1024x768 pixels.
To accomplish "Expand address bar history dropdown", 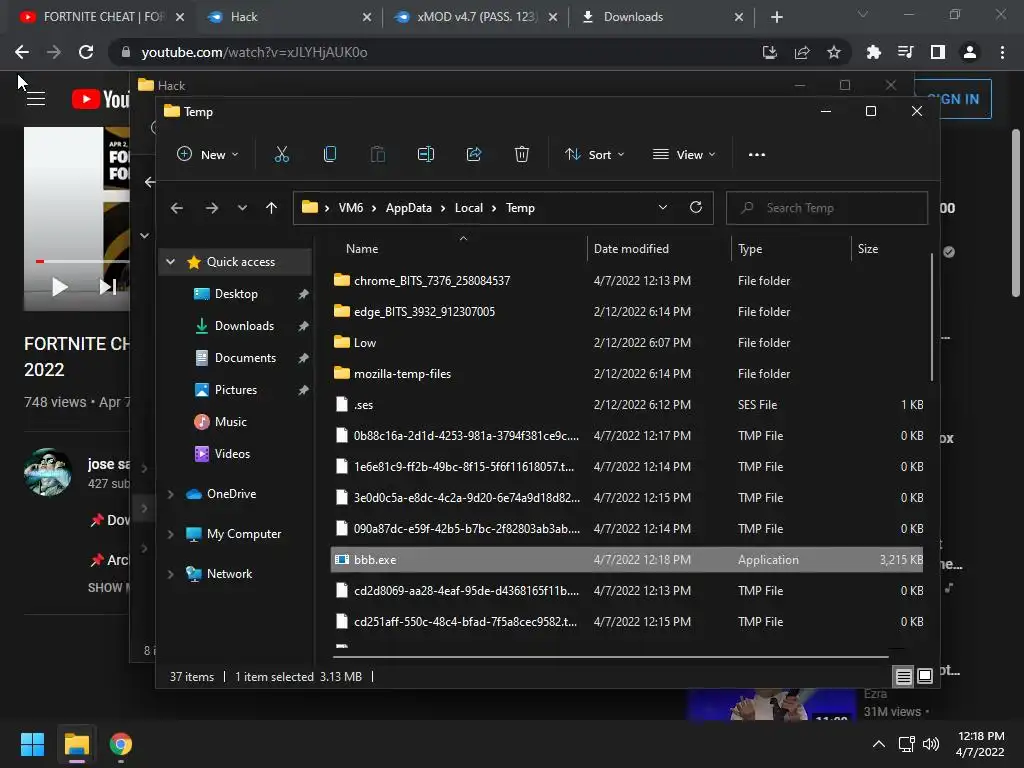I will (663, 207).
